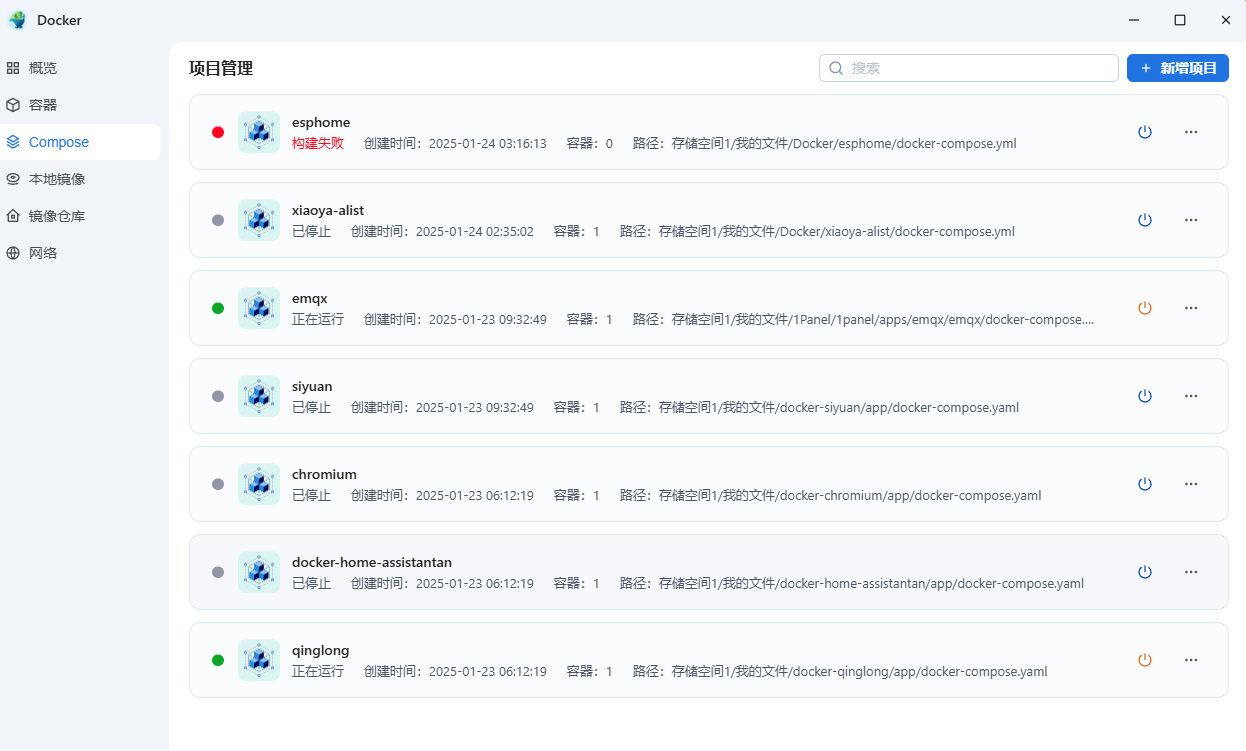Click the 项目管理 page heading
This screenshot has width=1246, height=751.
pyautogui.click(x=221, y=68)
